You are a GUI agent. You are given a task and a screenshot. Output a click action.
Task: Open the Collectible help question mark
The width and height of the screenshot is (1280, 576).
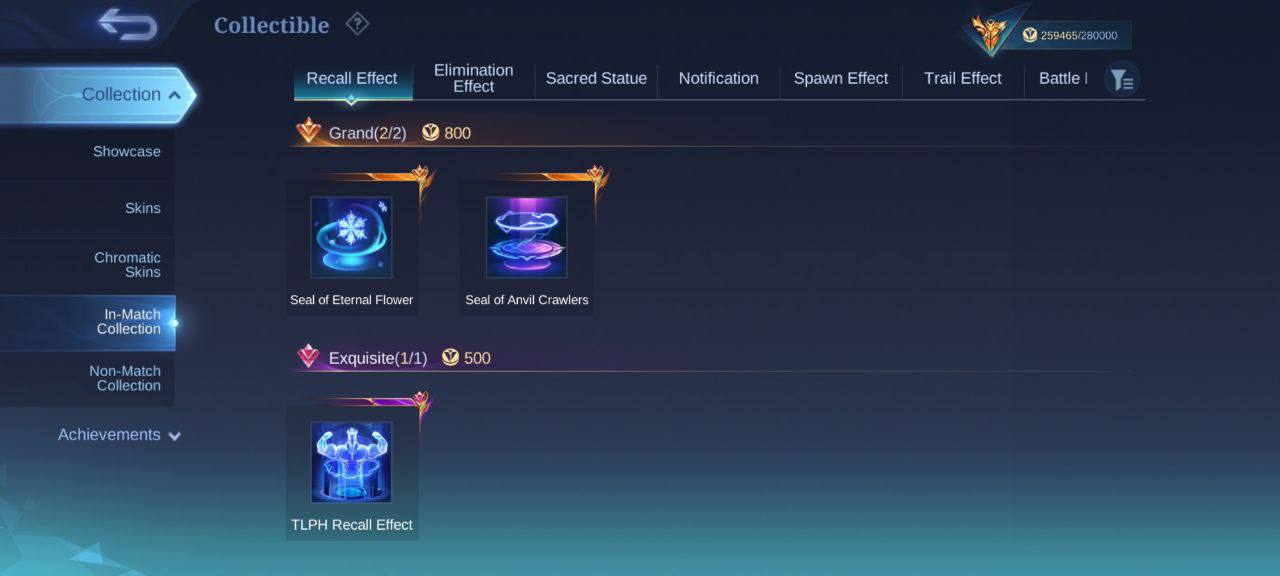357,24
